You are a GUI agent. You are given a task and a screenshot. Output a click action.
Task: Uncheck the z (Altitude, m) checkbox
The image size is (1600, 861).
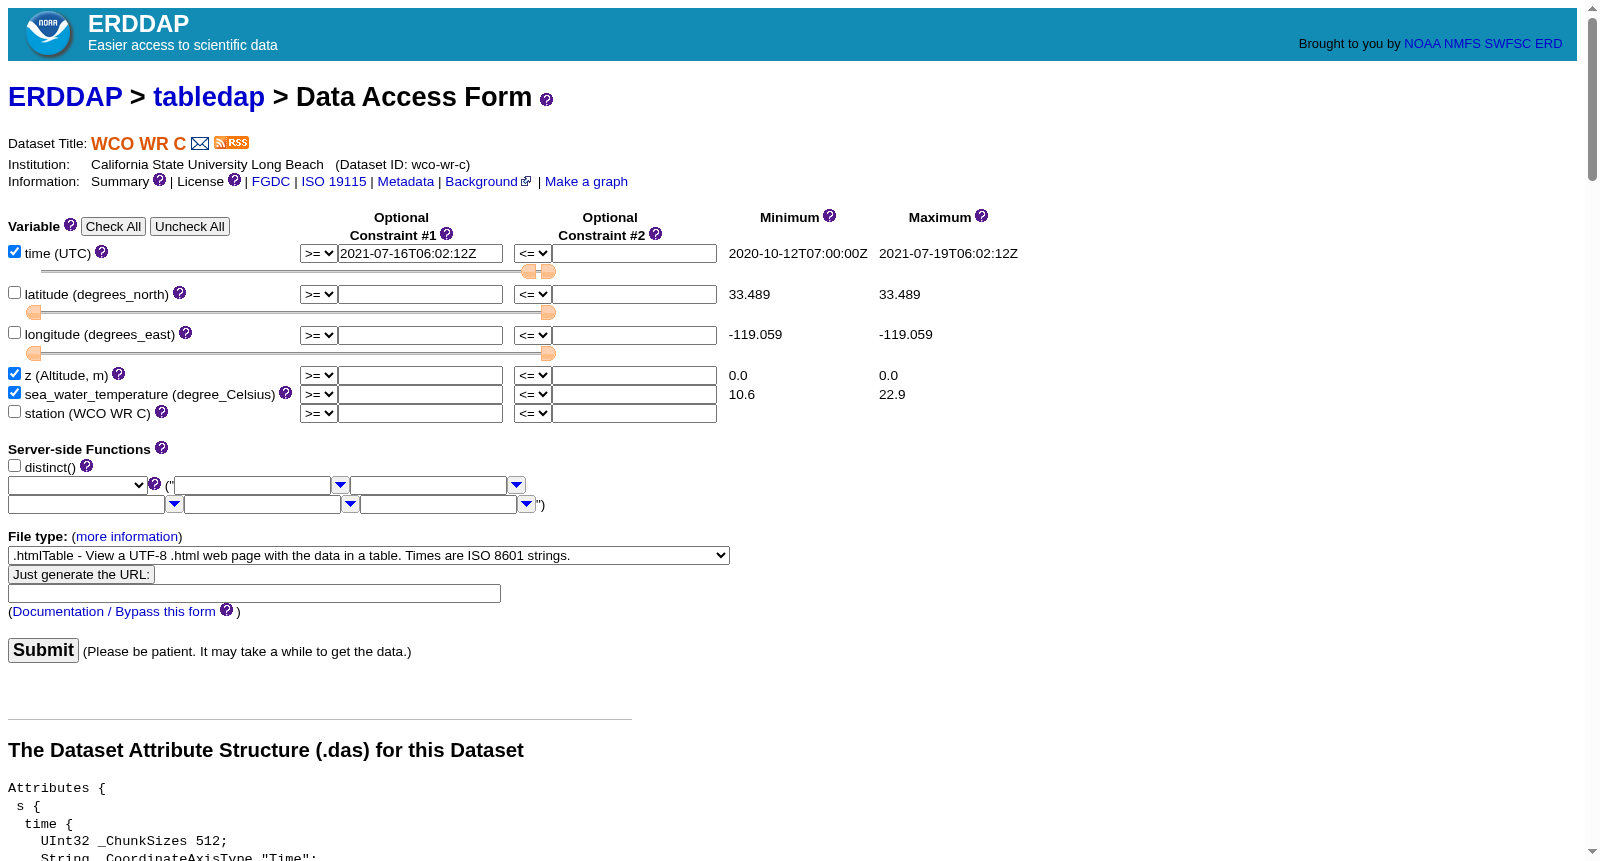[x=14, y=374]
